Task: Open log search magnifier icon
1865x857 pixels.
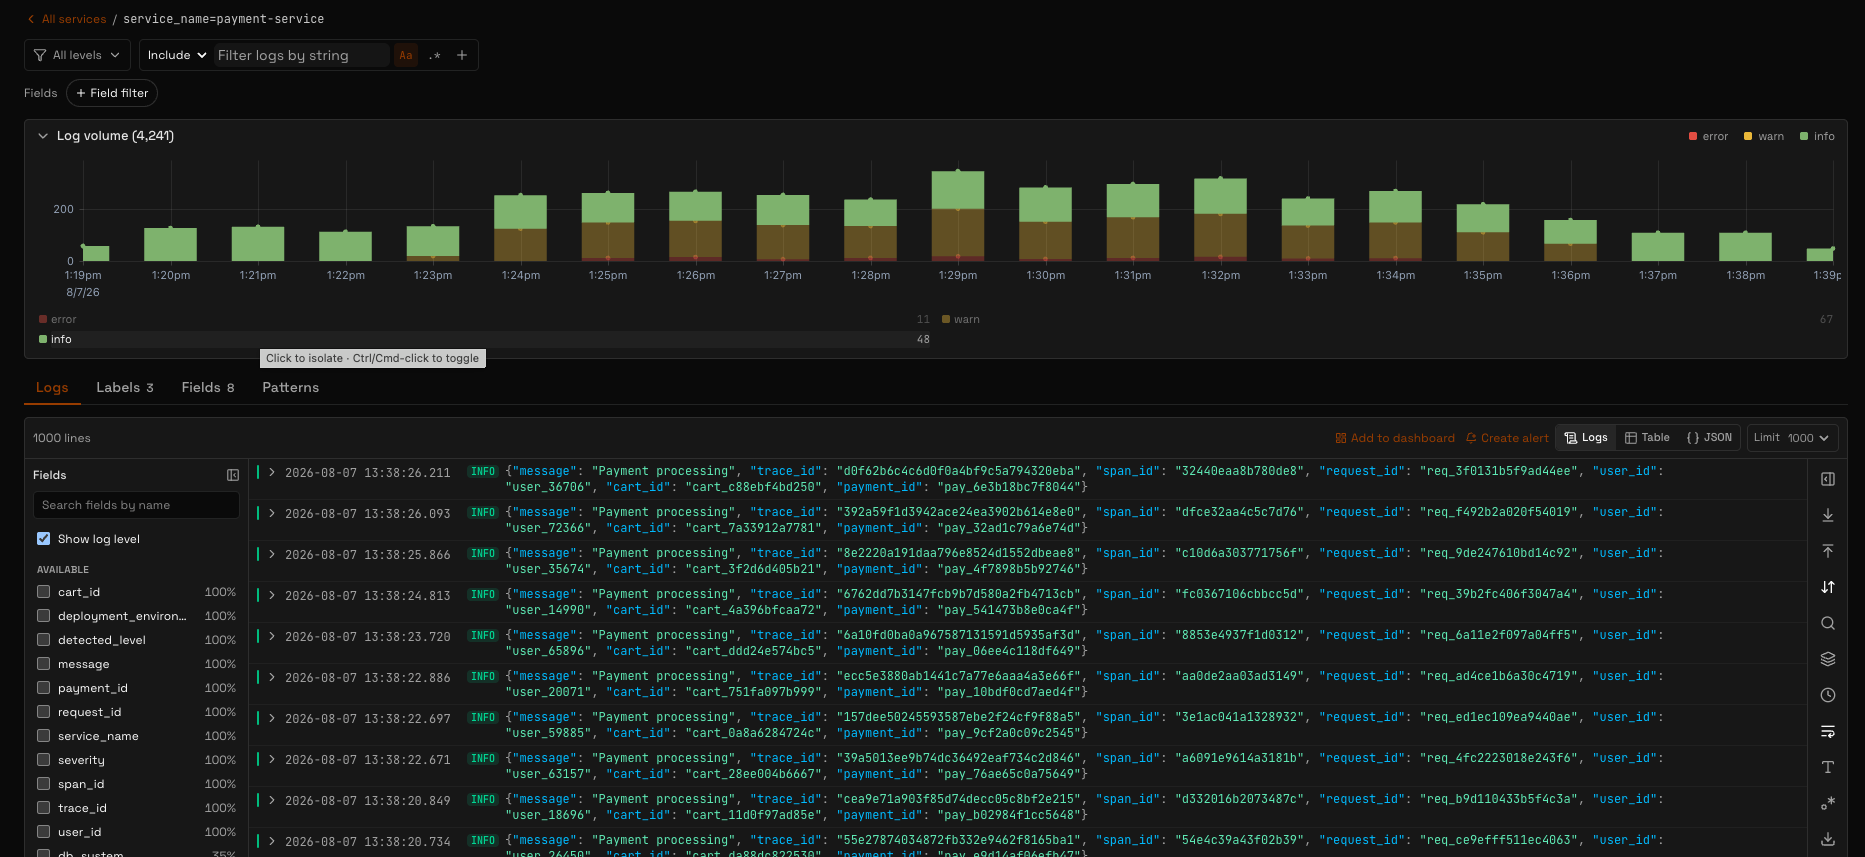Action: [x=1828, y=623]
